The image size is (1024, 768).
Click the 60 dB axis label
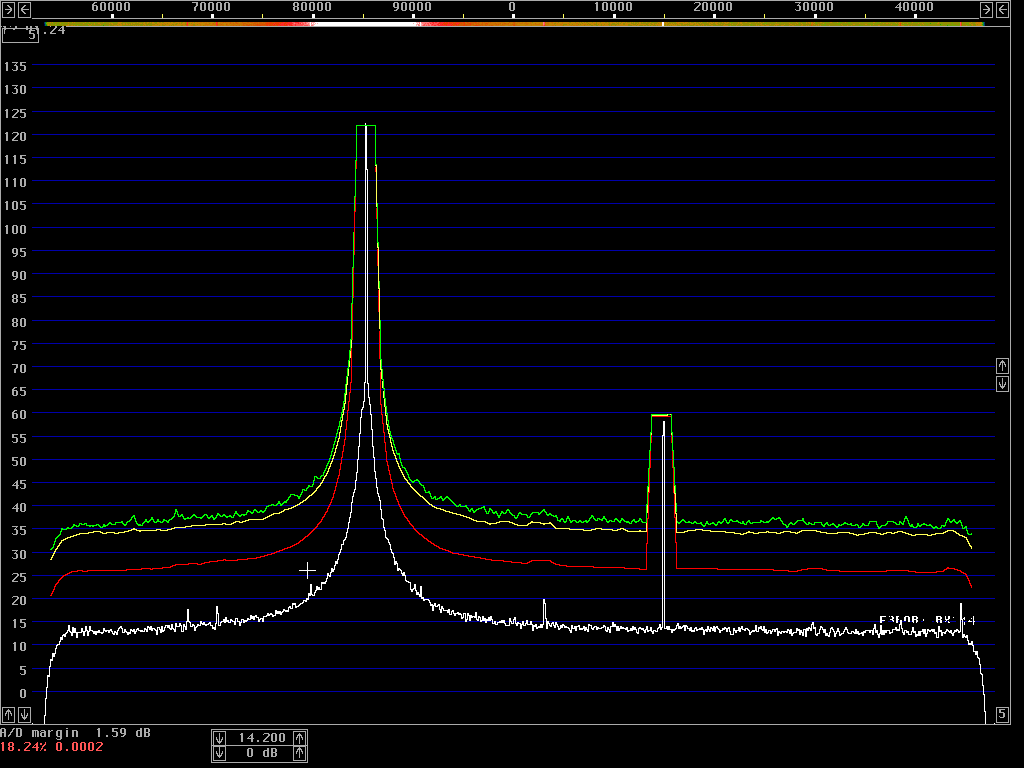pos(19,415)
